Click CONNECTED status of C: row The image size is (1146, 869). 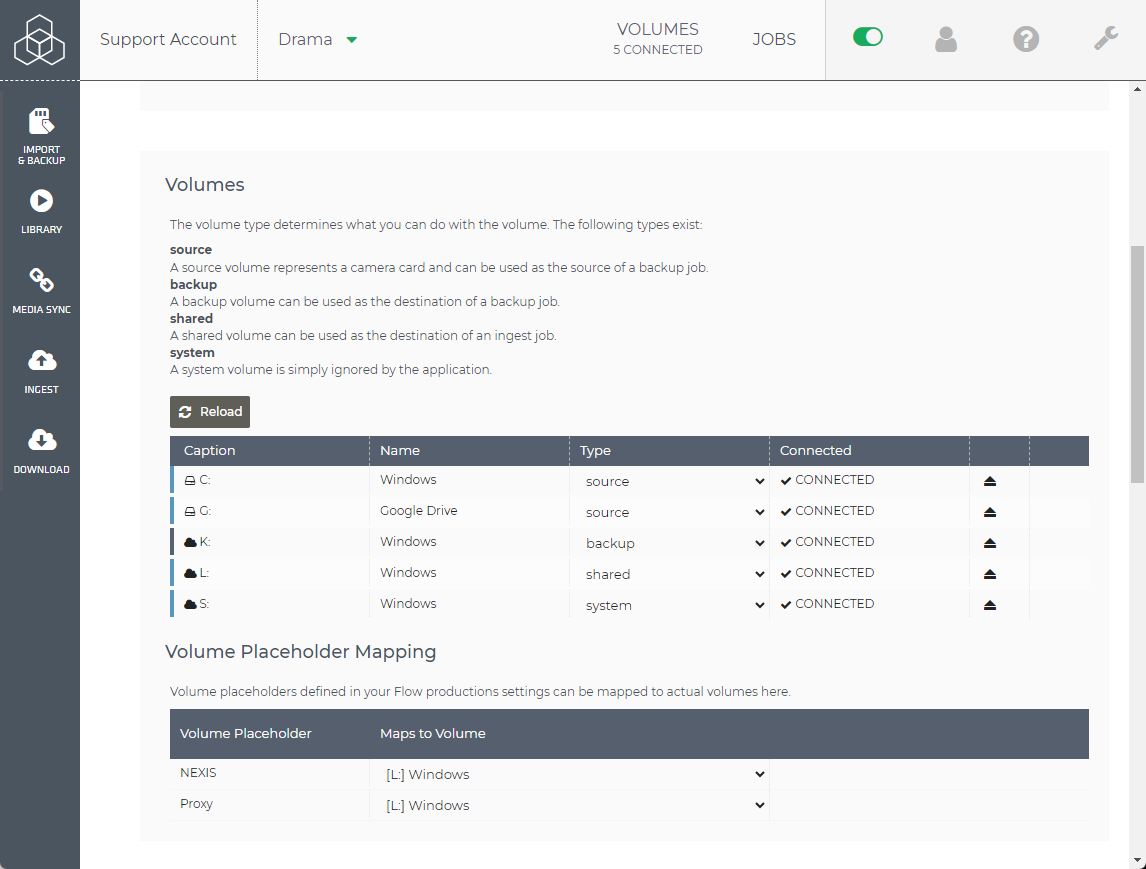pos(827,479)
